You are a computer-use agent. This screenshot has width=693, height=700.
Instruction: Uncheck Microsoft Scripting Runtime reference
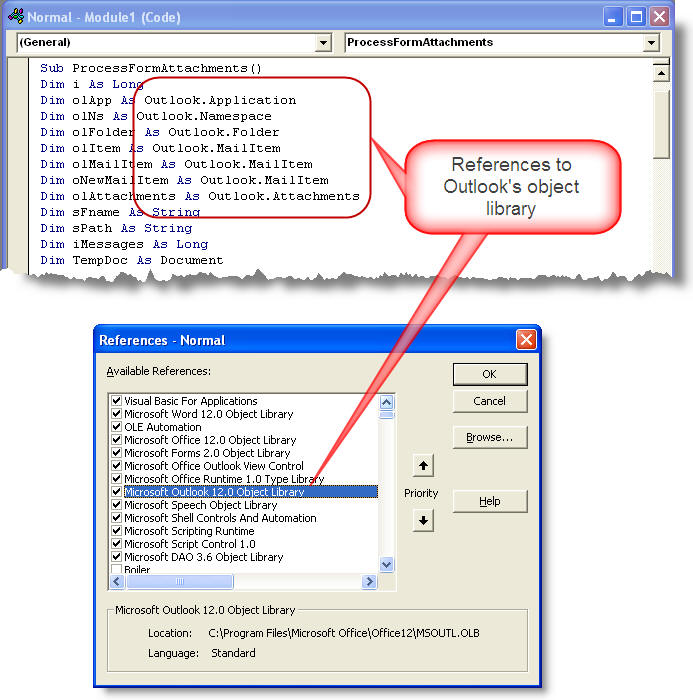tap(117, 530)
